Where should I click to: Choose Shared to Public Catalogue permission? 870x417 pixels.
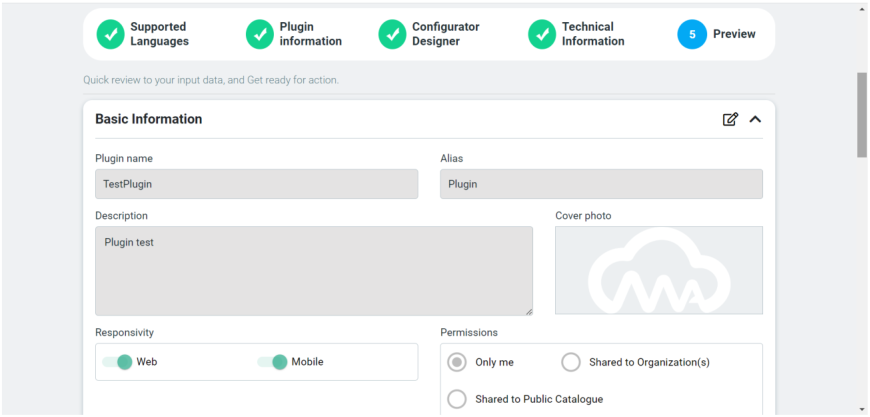[x=457, y=399]
